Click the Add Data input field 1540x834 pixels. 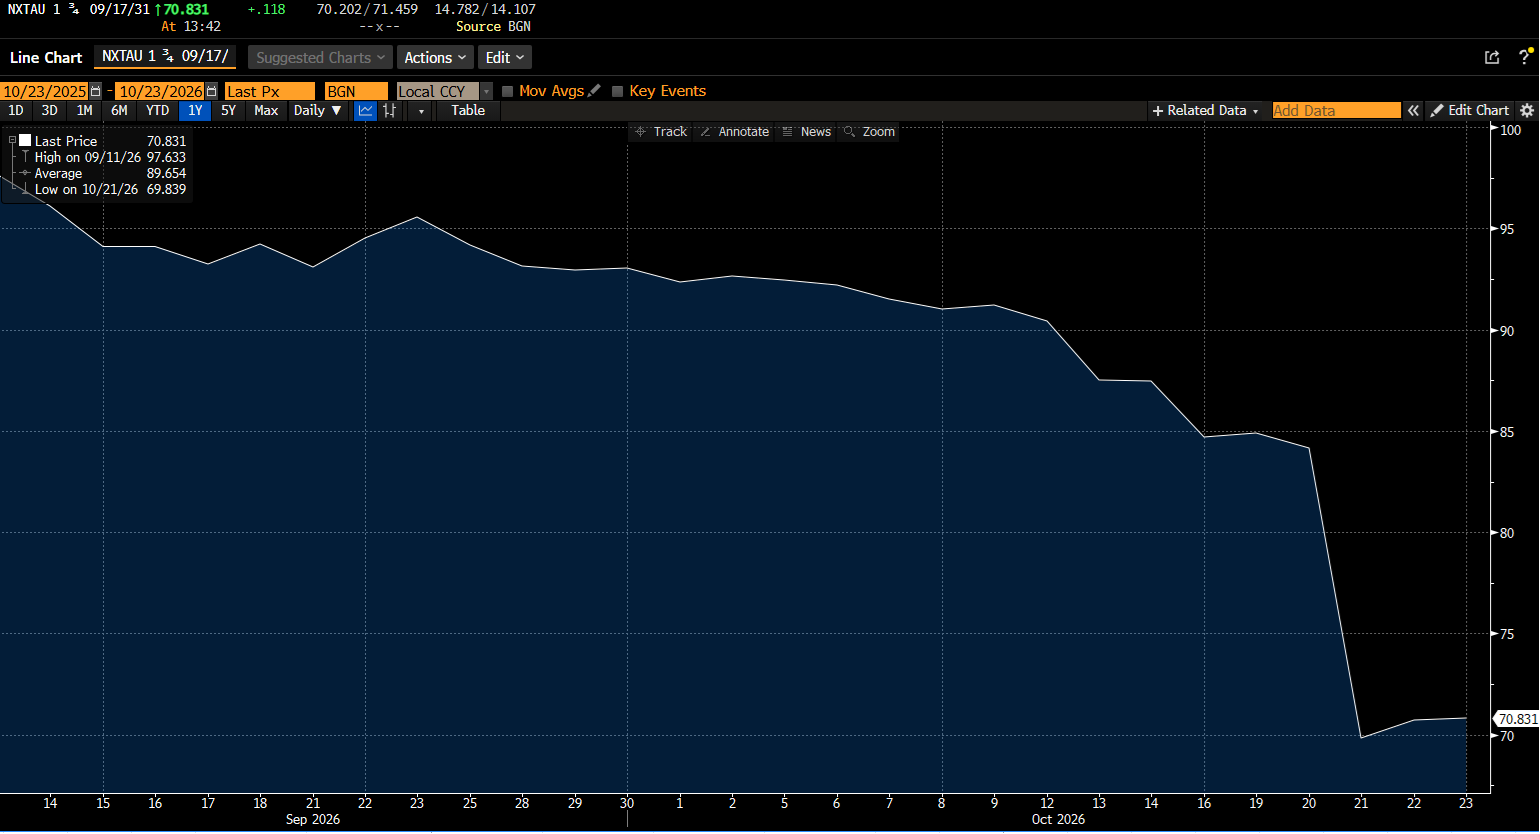click(1336, 111)
